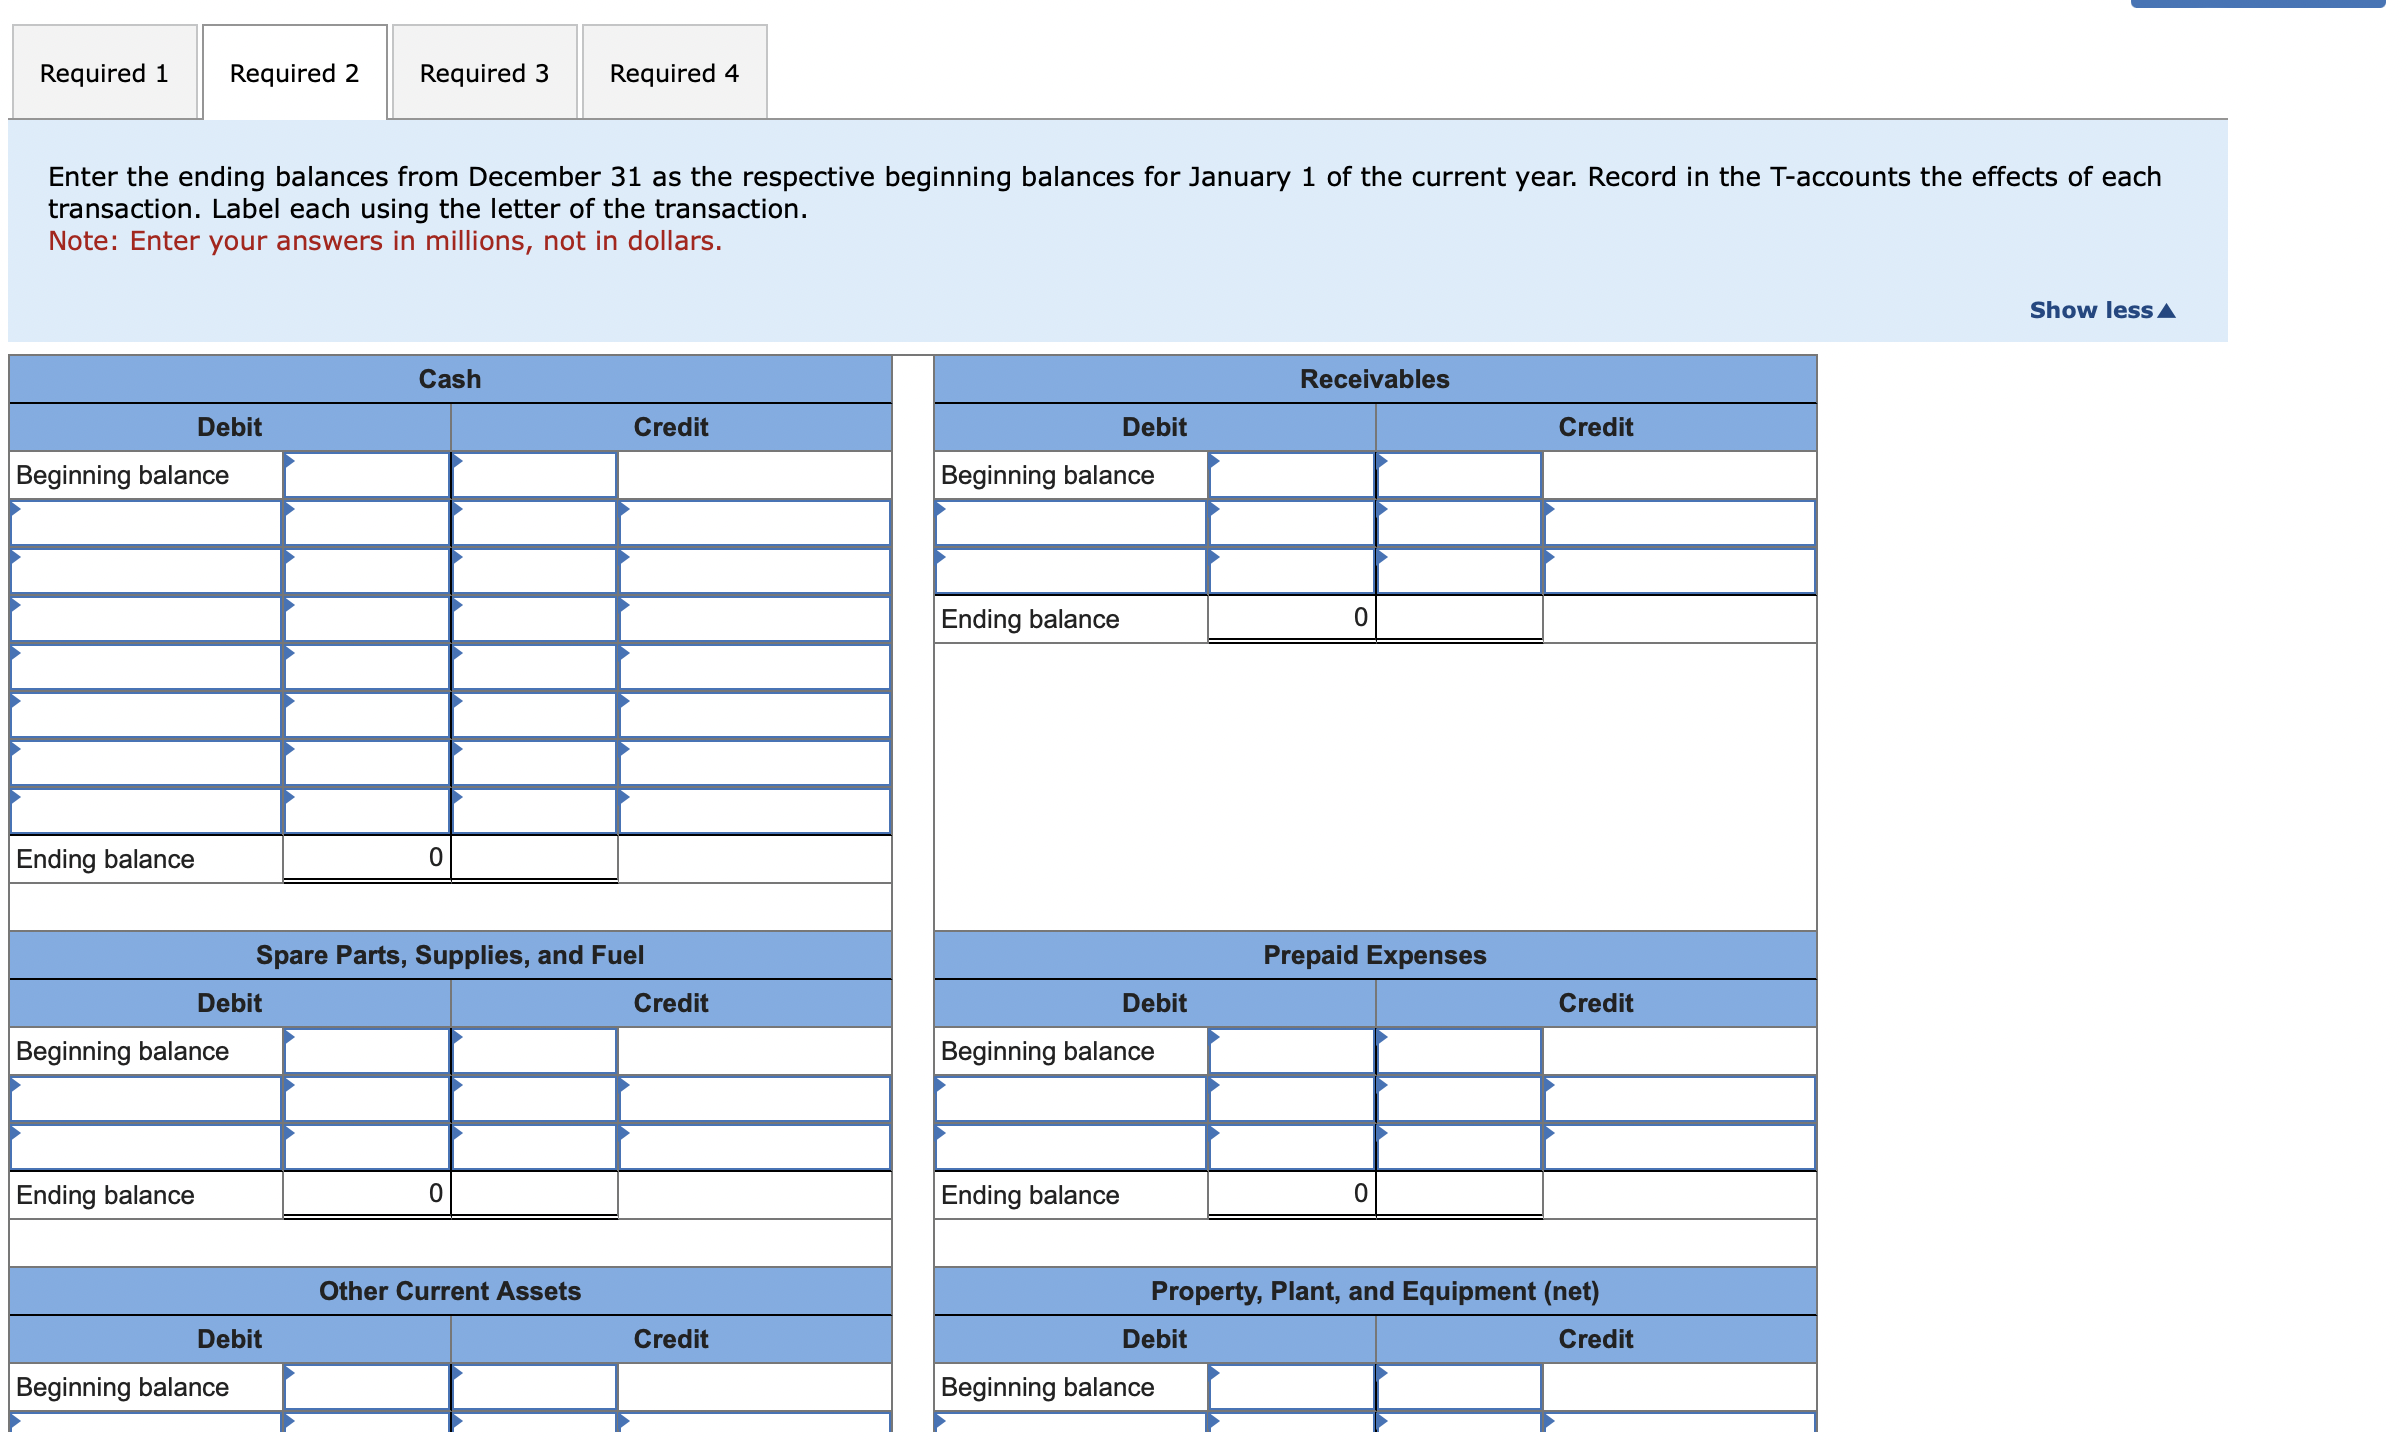Click Receivables beginning balance debit amount field
Image resolution: width=2408 pixels, height=1440 pixels.
[x=1291, y=475]
